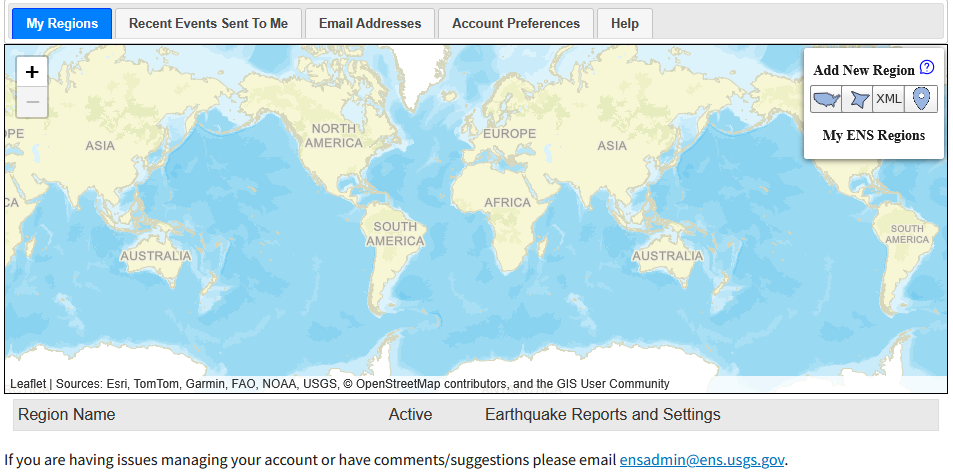953x473 pixels.
Task: Switch to My Regions tab
Action: [62, 24]
